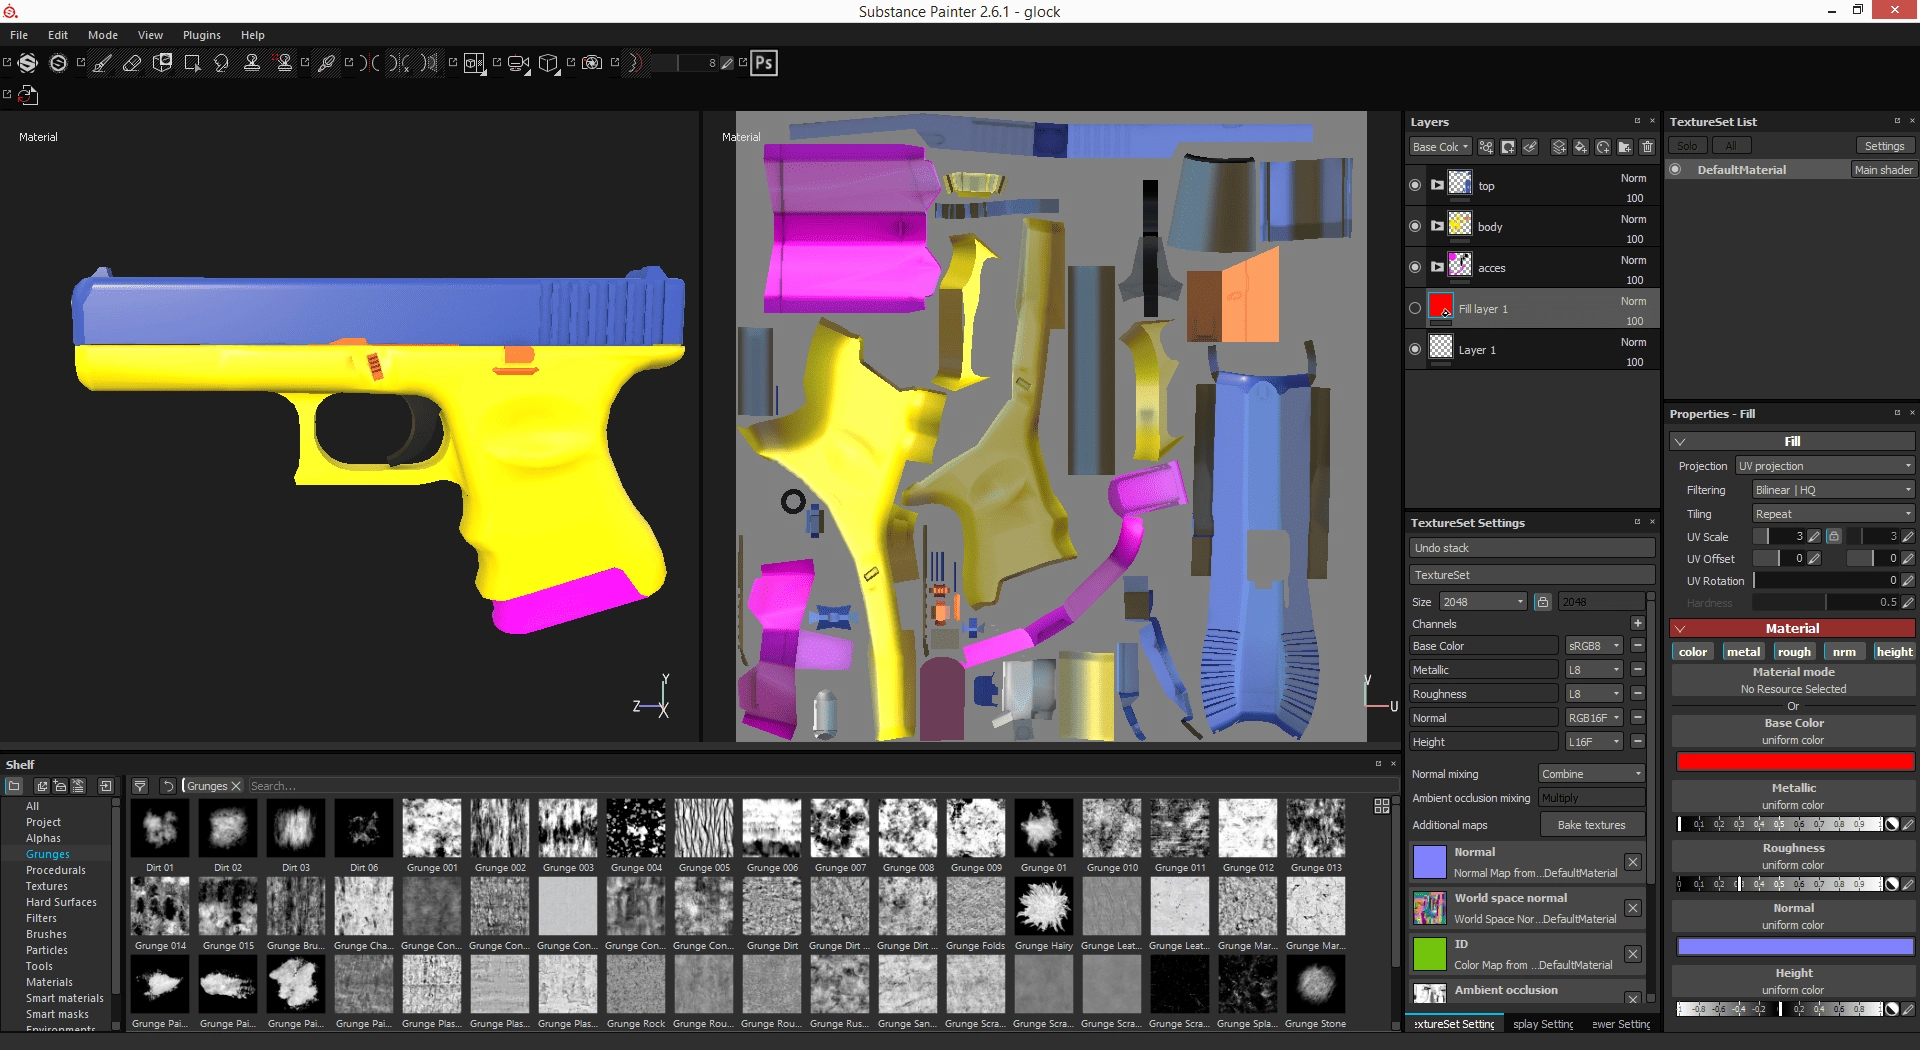1920x1050 pixels.
Task: Toggle the height channel button
Action: 1894,652
